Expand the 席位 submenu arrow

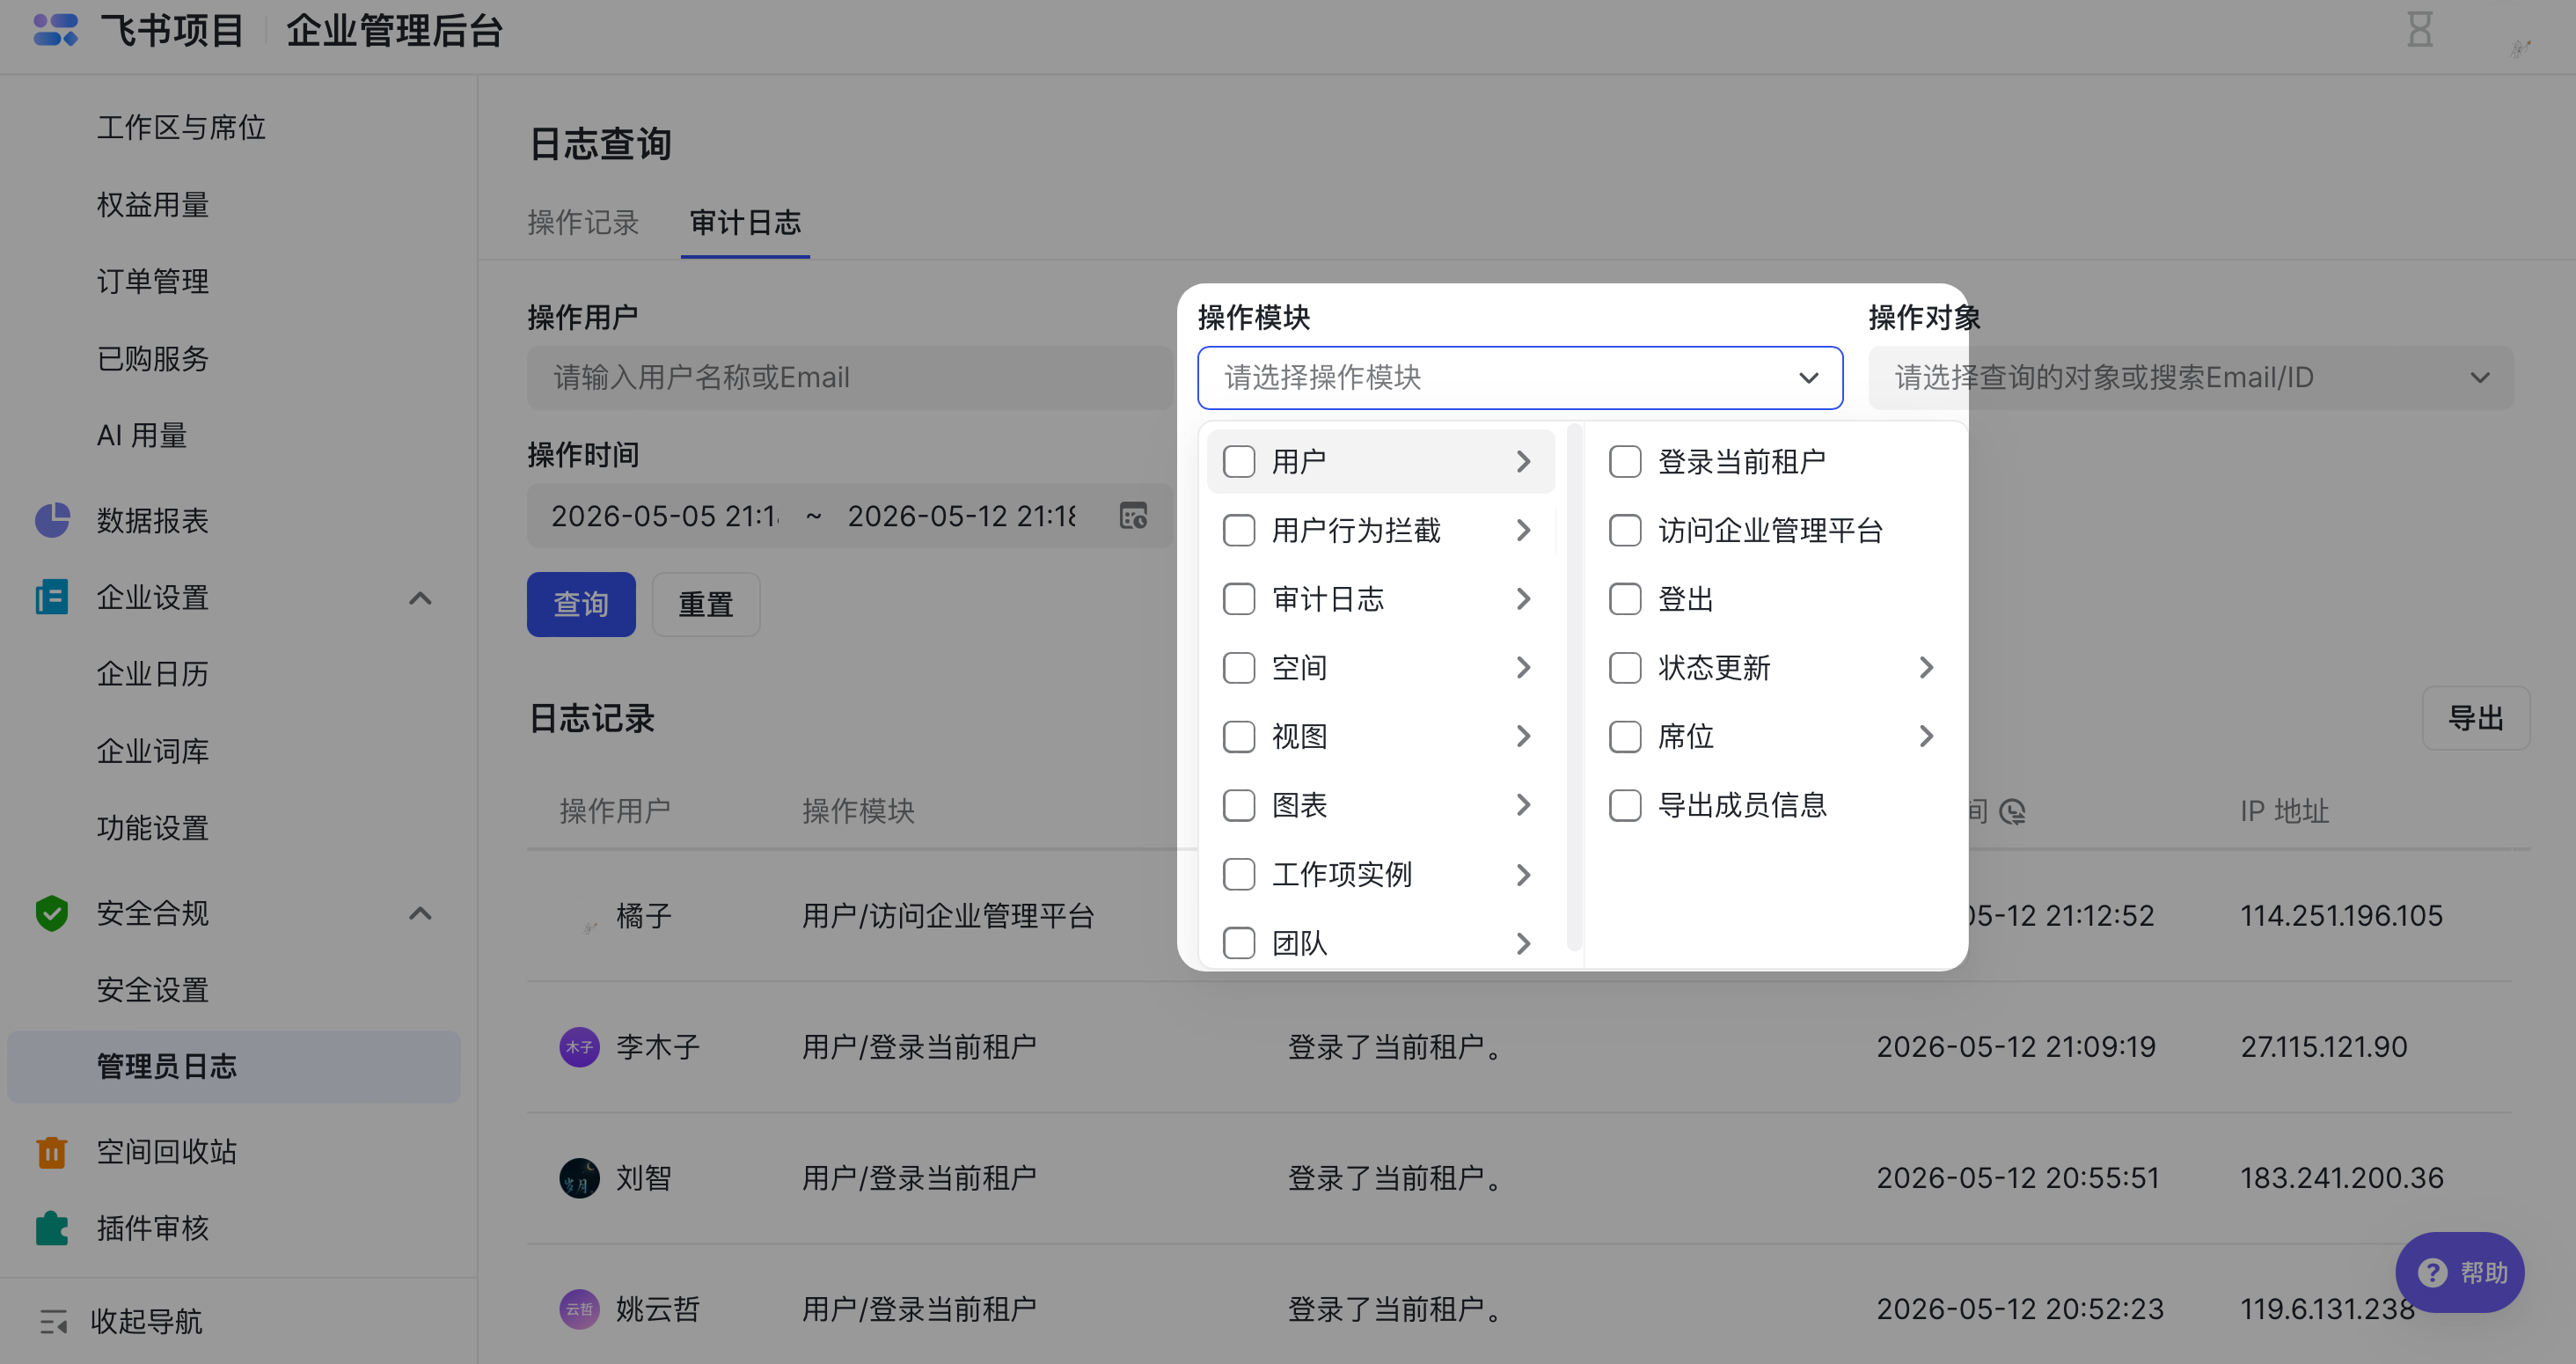tap(1927, 736)
